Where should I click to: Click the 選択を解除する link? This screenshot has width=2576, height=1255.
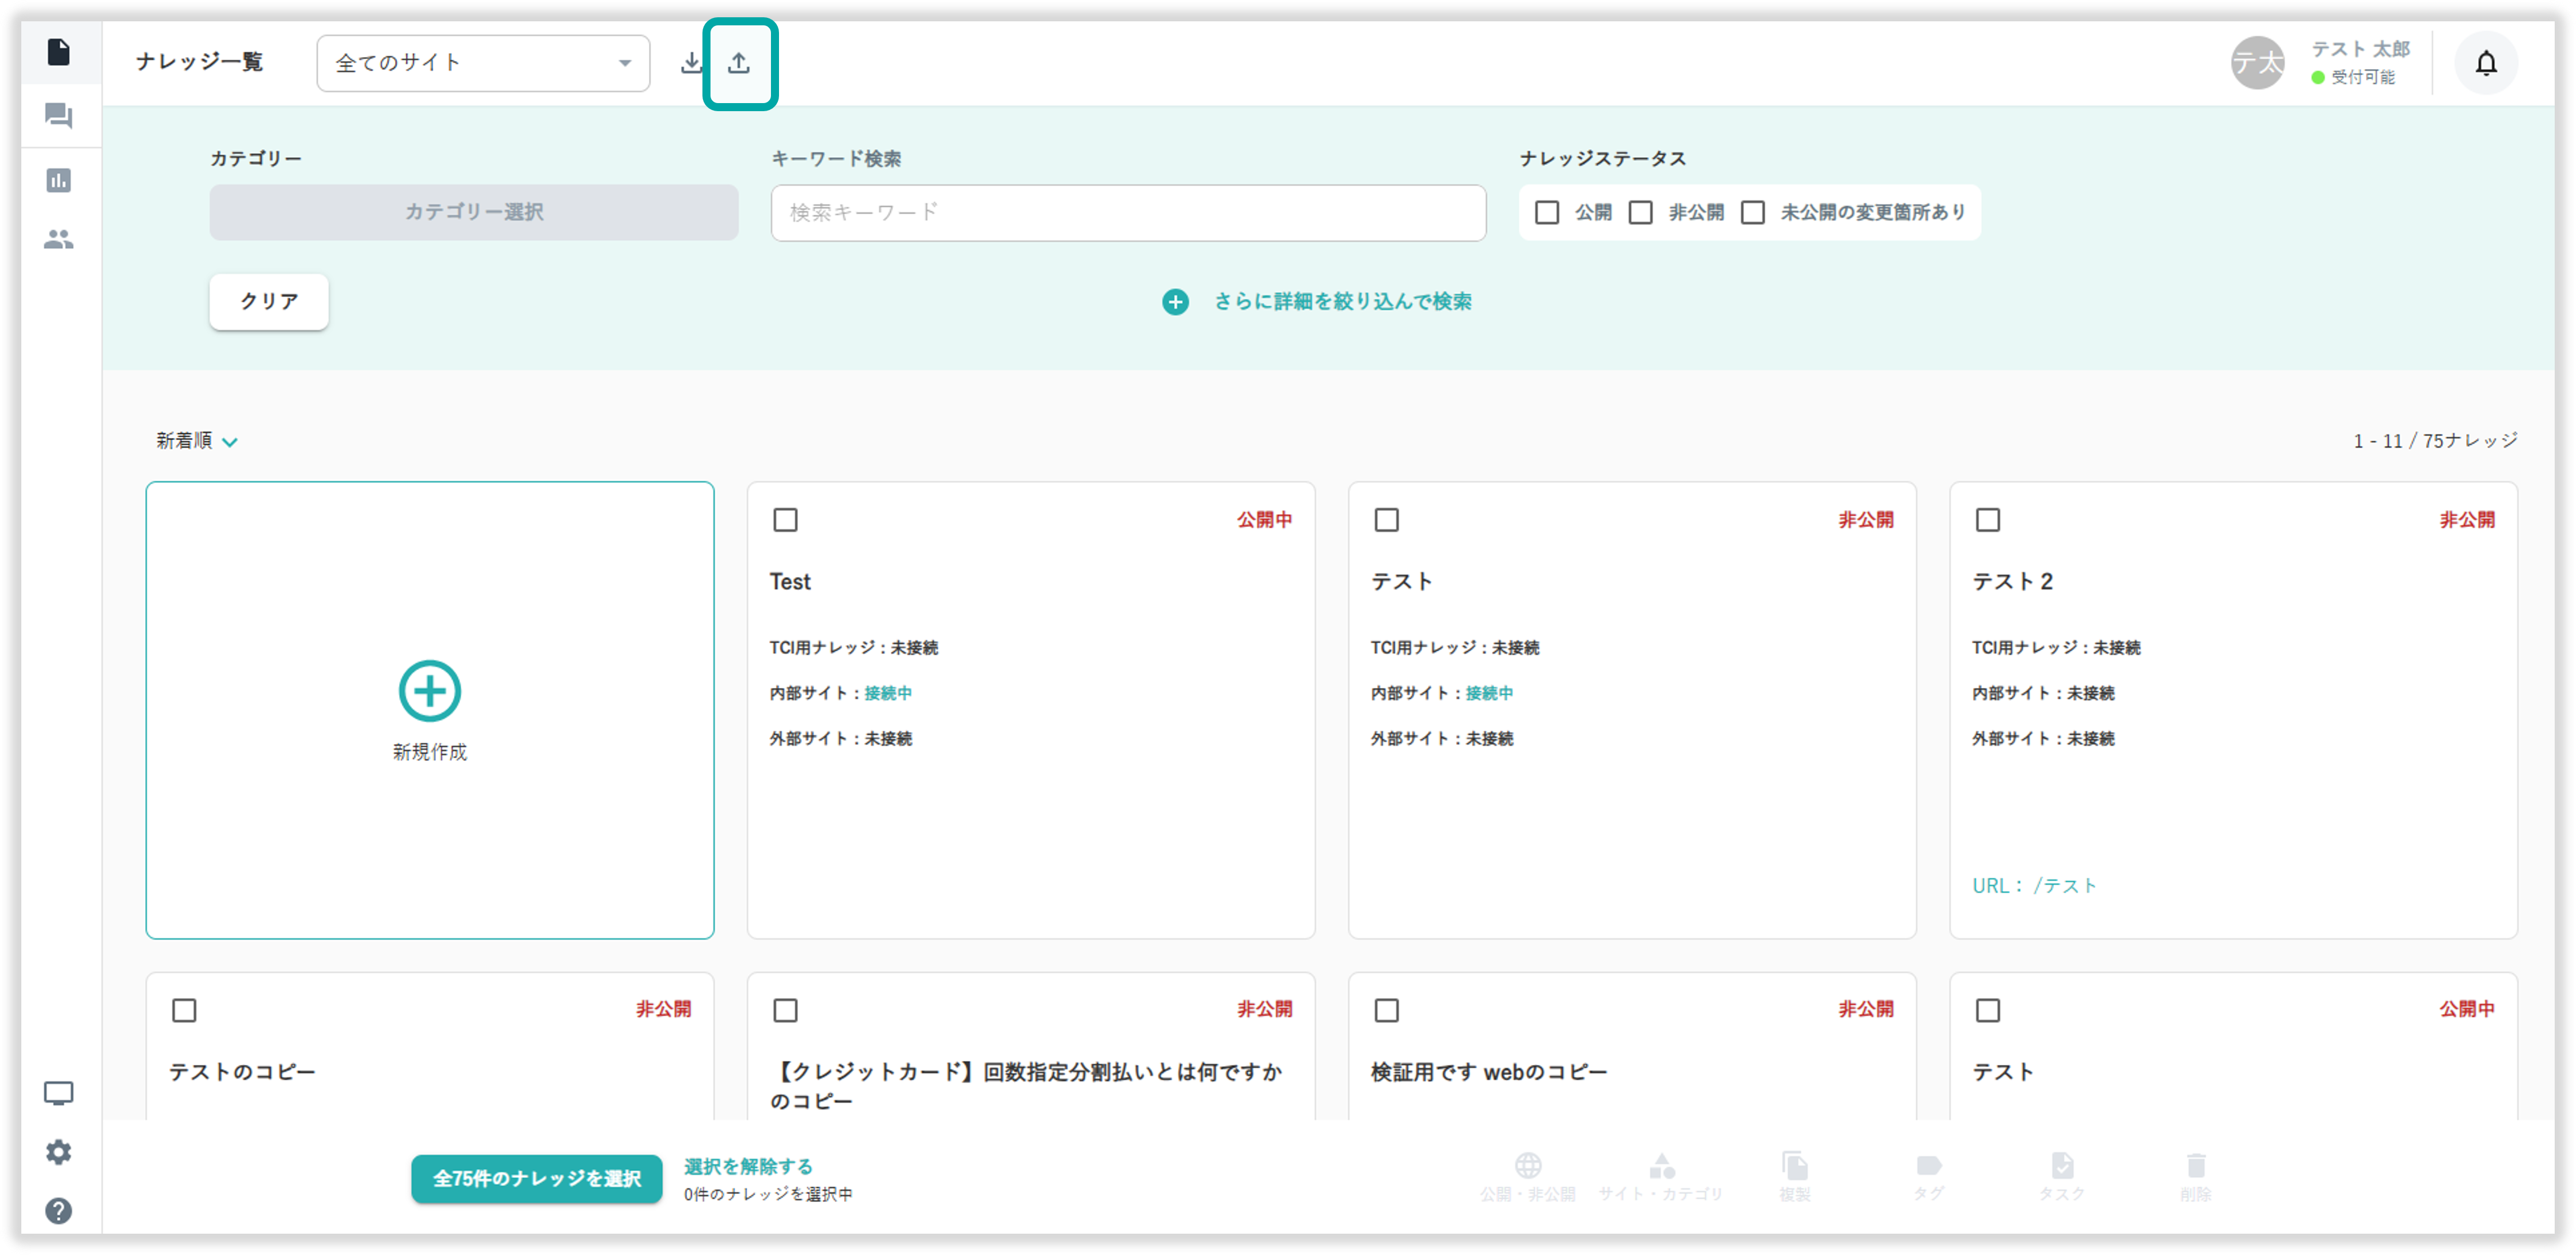748,1166
